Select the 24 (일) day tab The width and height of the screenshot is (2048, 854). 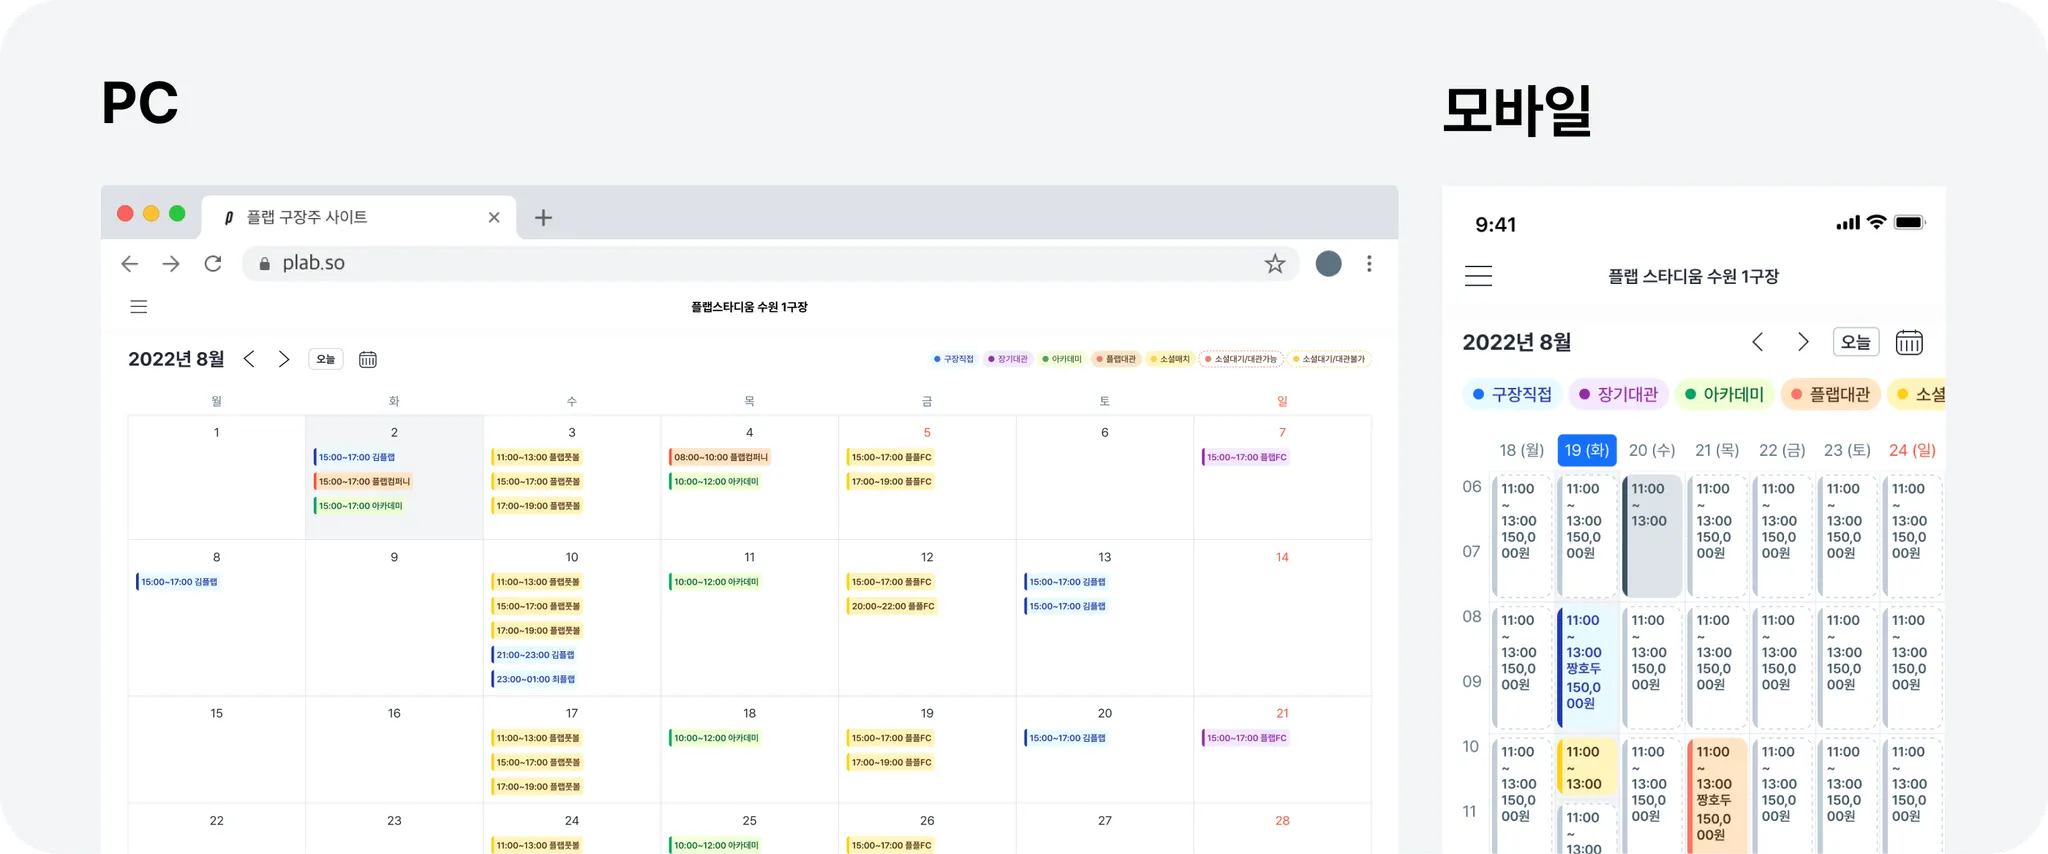point(1912,450)
